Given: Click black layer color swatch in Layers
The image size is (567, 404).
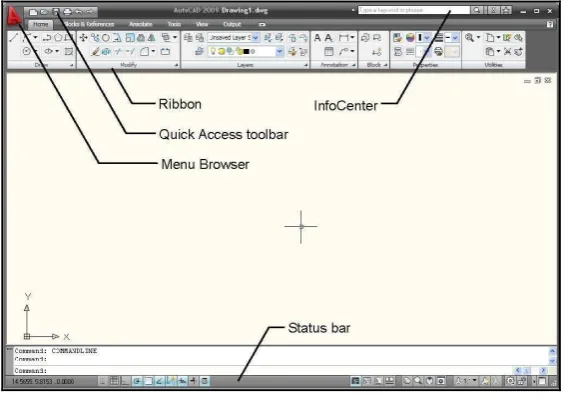Looking at the screenshot, I should (247, 52).
